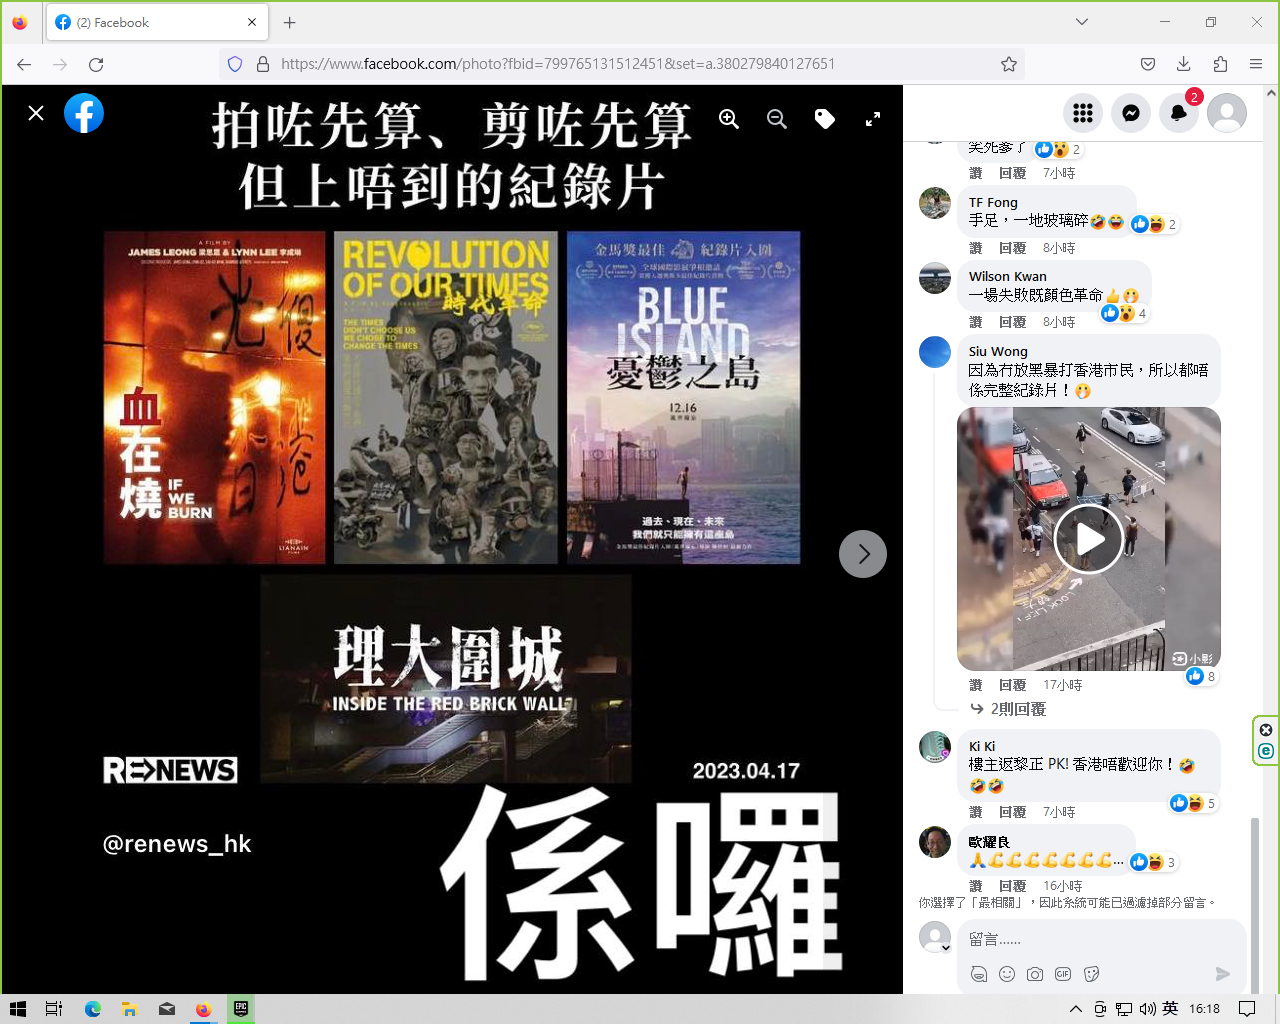Open Wilson Kwan's profile name
Screen dimensions: 1280x1024
(x=1007, y=276)
